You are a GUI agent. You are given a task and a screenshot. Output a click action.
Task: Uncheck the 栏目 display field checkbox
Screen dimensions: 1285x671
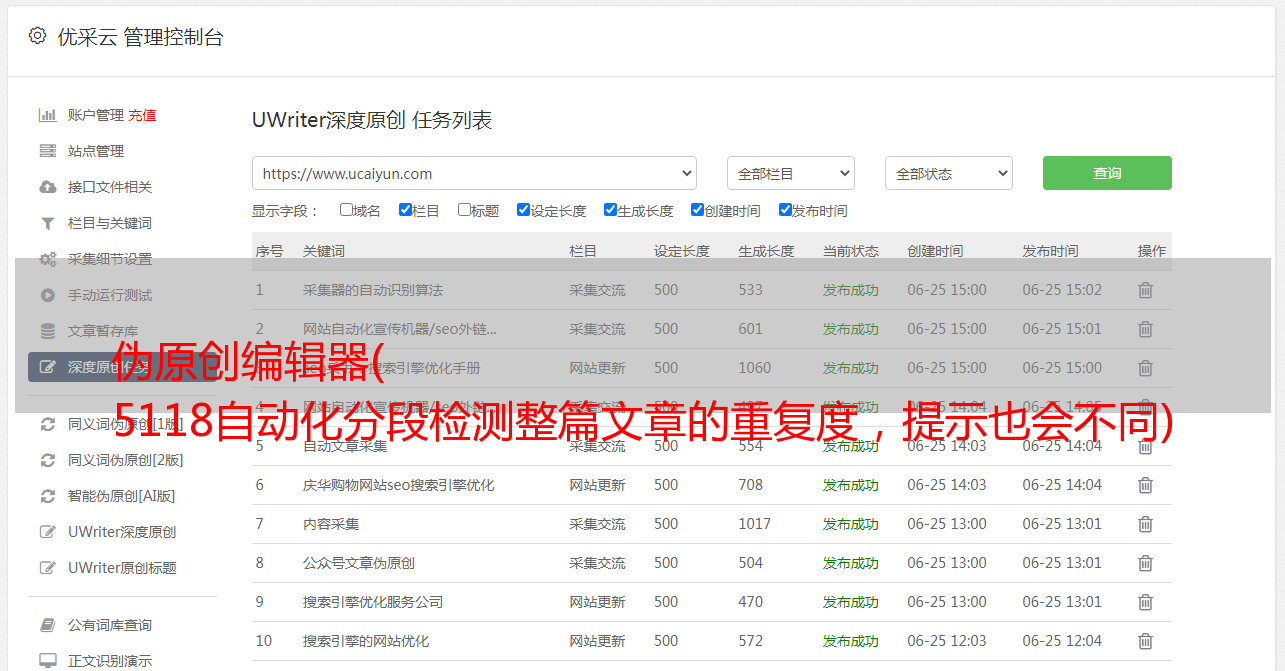coord(405,210)
